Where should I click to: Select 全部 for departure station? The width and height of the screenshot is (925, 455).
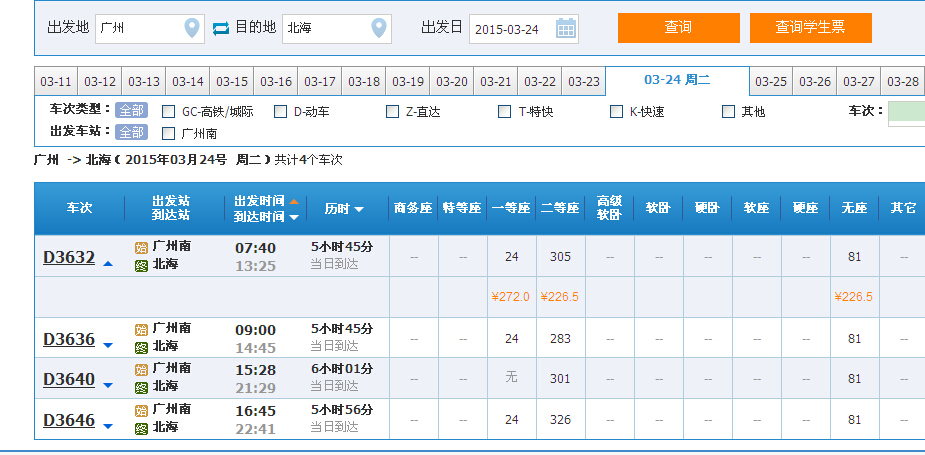click(131, 132)
